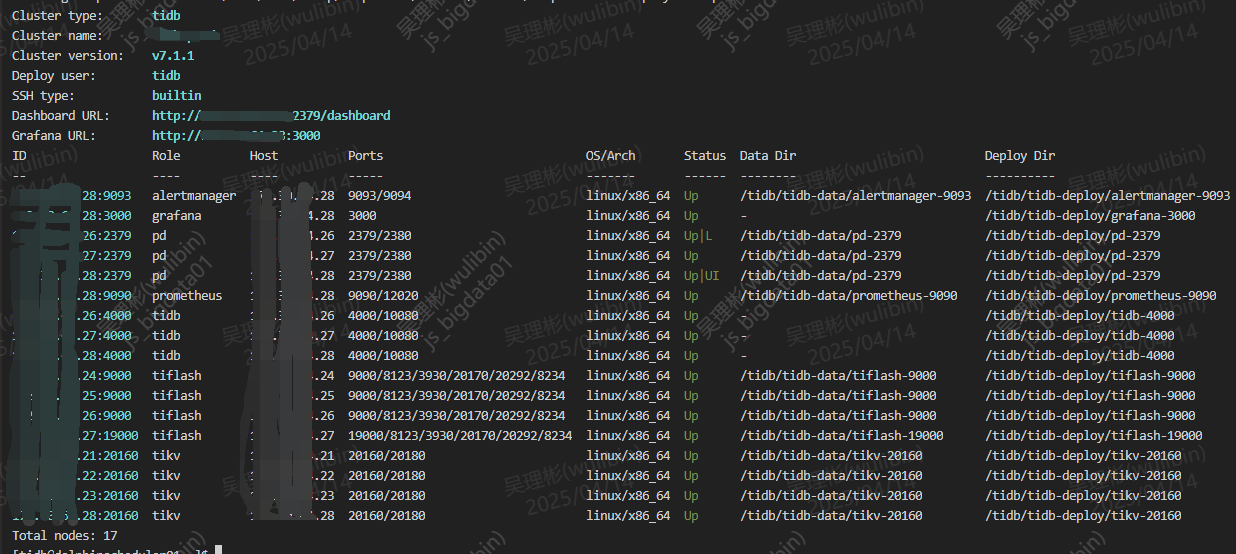1236x554 pixels.
Task: Click the Status column header
Action: tap(705, 156)
